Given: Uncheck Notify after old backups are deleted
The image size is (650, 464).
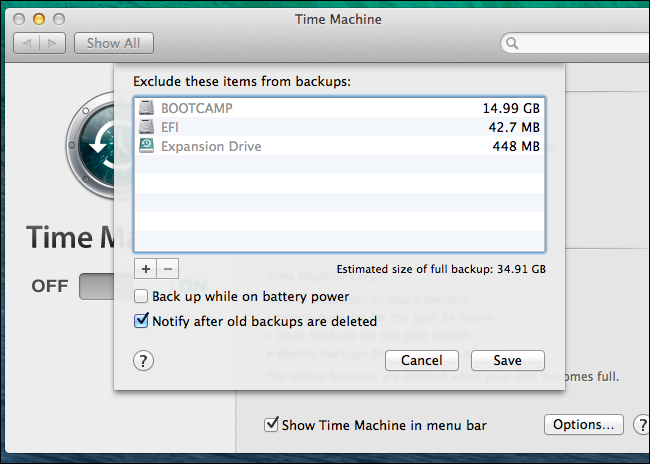Looking at the screenshot, I should (x=141, y=321).
